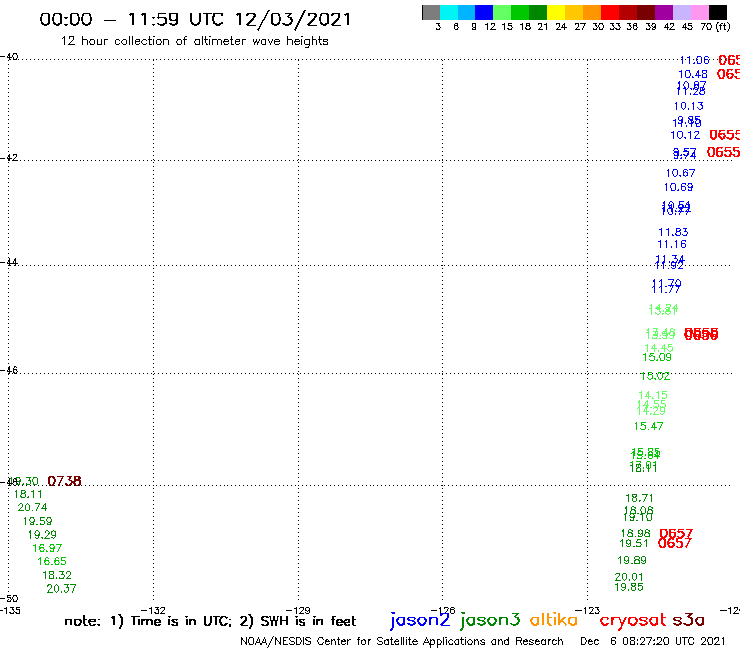The width and height of the screenshot is (740, 650).
Task: Click the 19.89 wave height value
Action: [632, 560]
